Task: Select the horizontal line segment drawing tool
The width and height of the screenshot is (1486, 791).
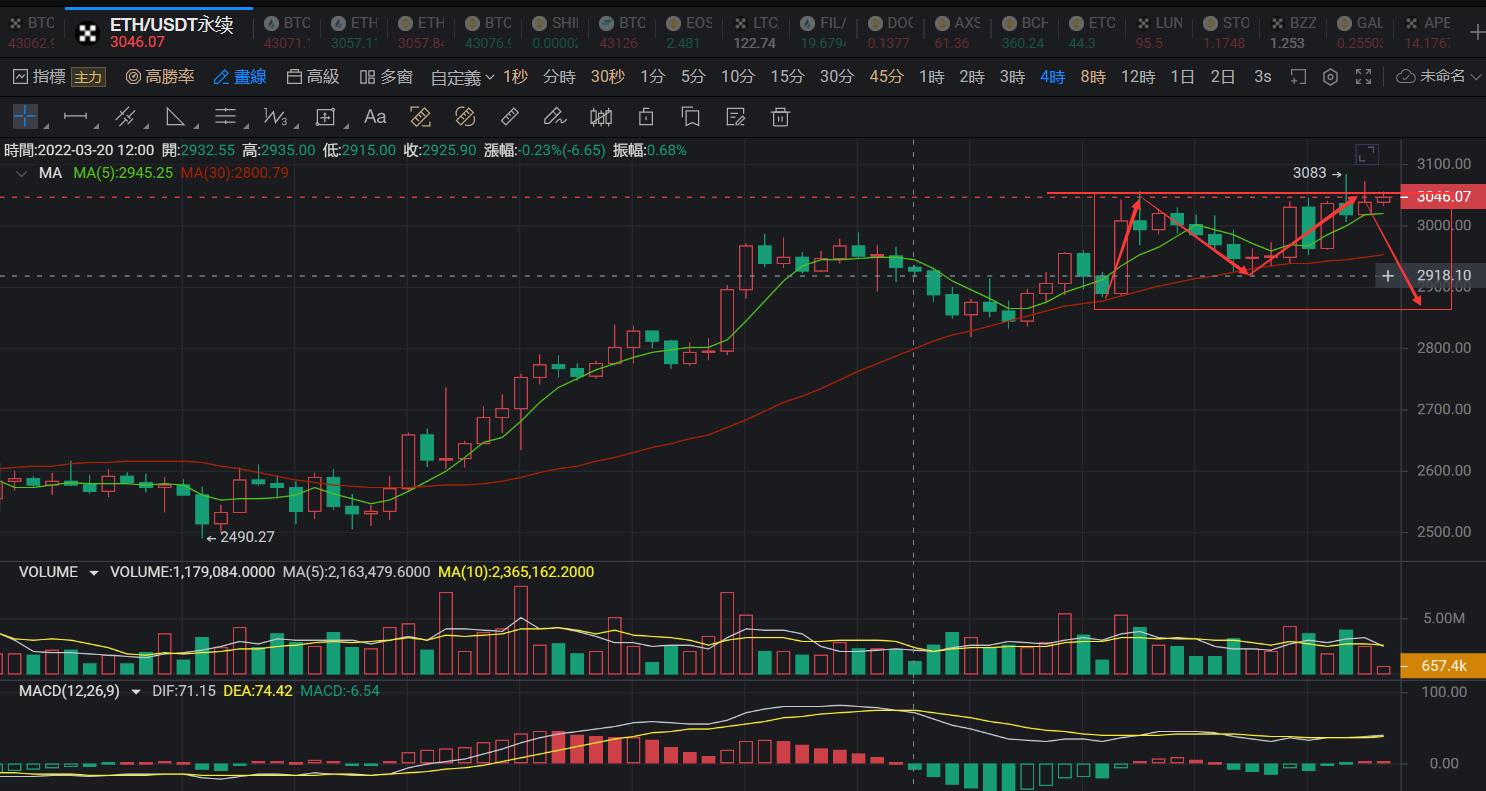Action: click(76, 117)
